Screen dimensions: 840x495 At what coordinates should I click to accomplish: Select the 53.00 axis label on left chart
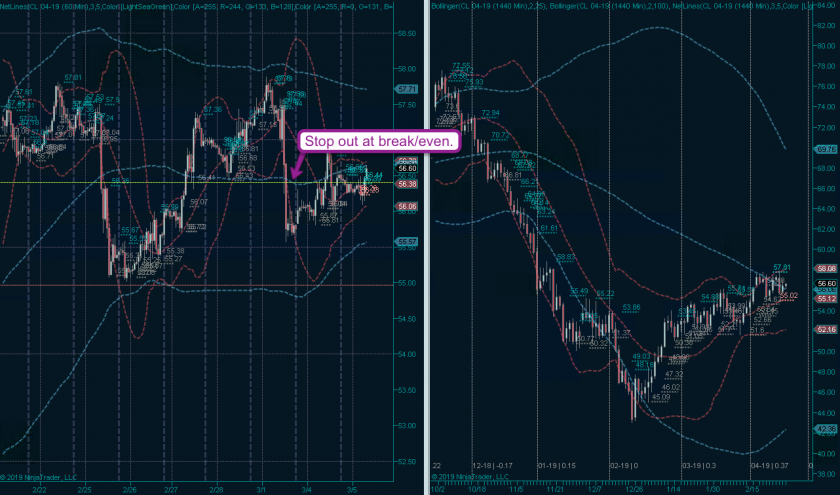point(407,426)
